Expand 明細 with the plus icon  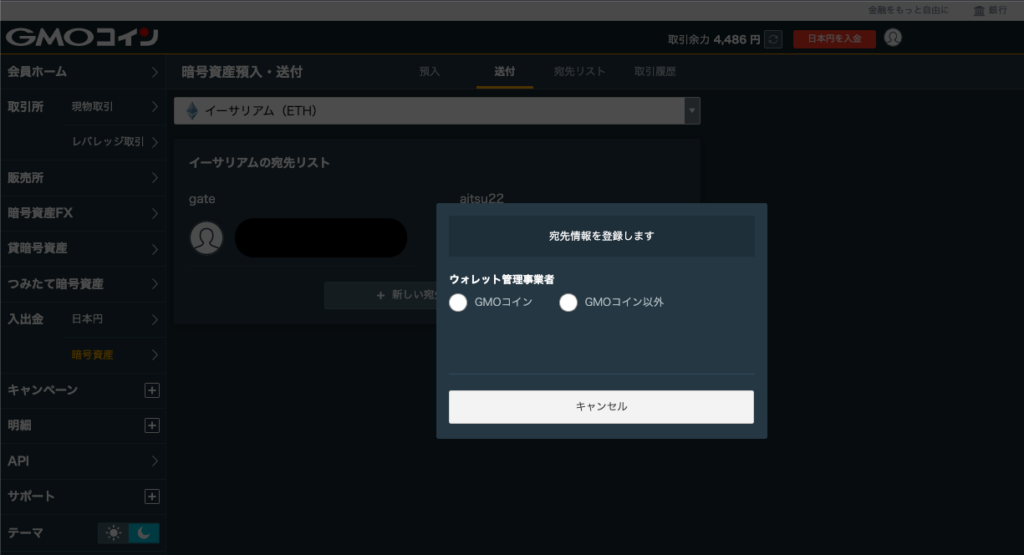coord(152,426)
